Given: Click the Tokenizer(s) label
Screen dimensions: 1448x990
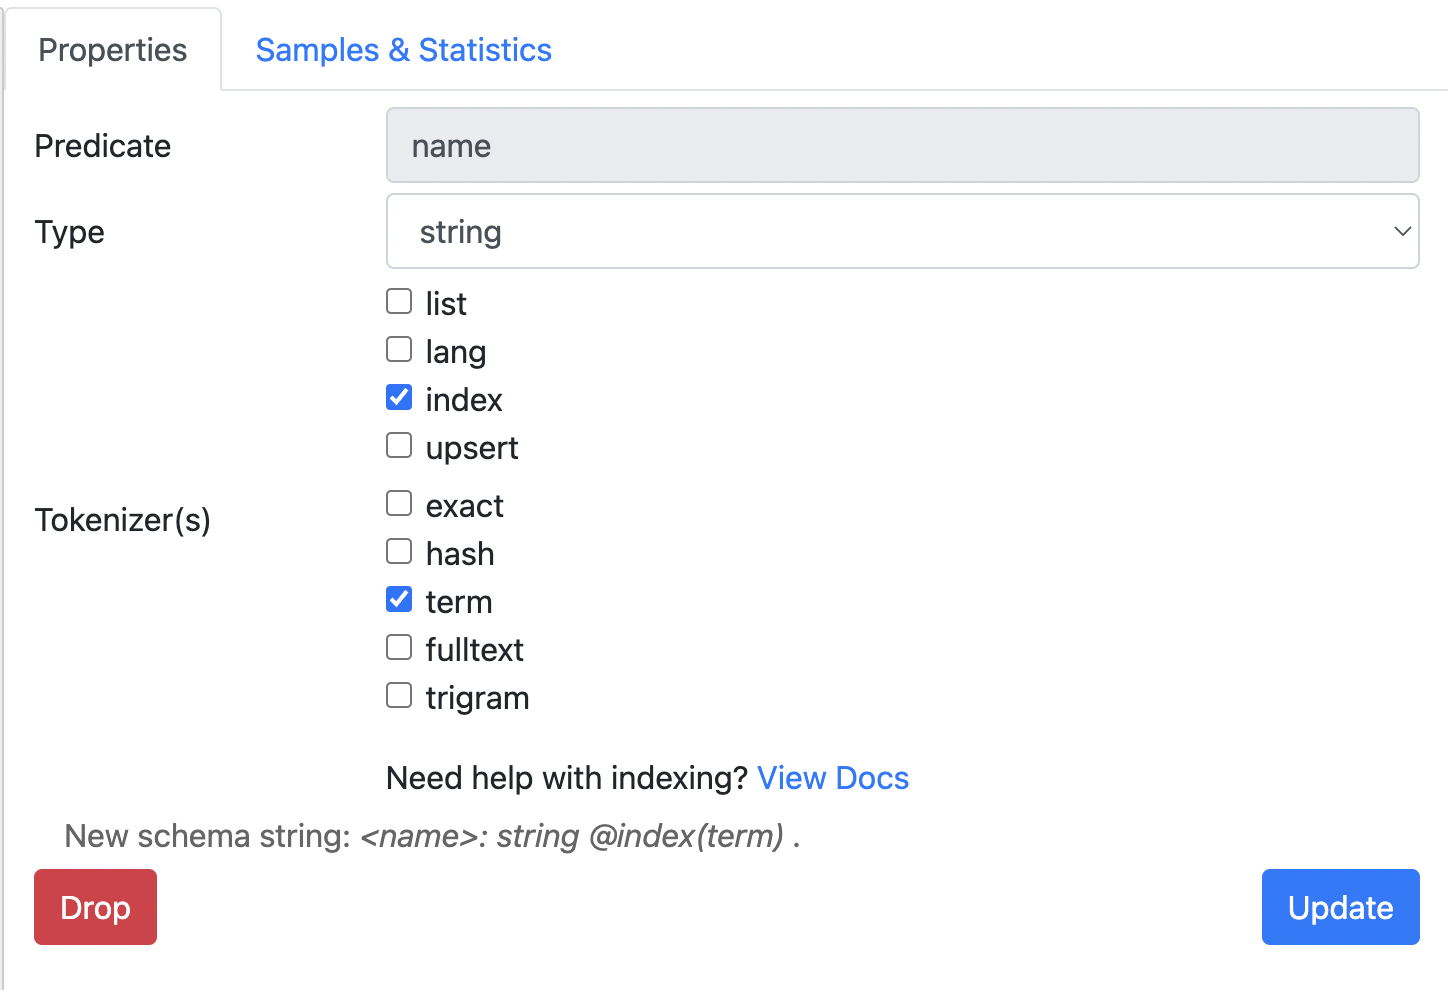Looking at the screenshot, I should (122, 520).
